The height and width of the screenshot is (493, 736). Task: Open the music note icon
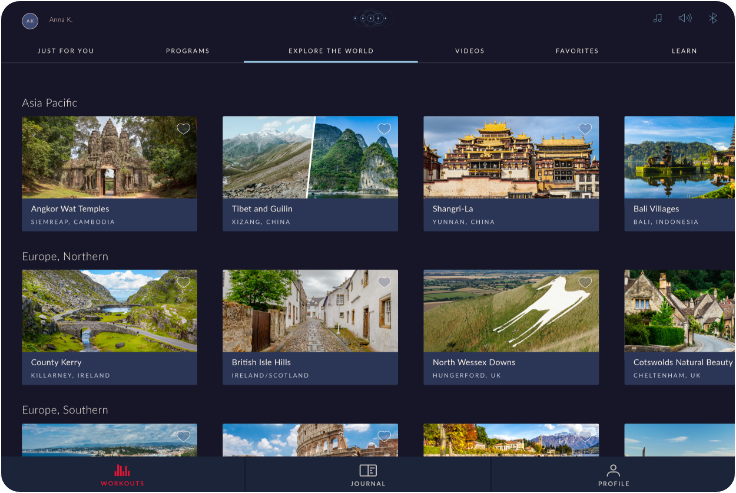point(657,18)
